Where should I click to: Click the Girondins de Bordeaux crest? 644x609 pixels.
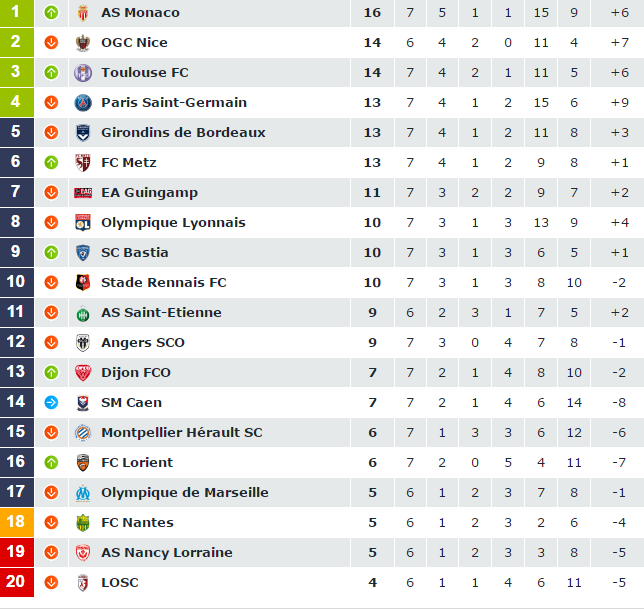[83, 133]
